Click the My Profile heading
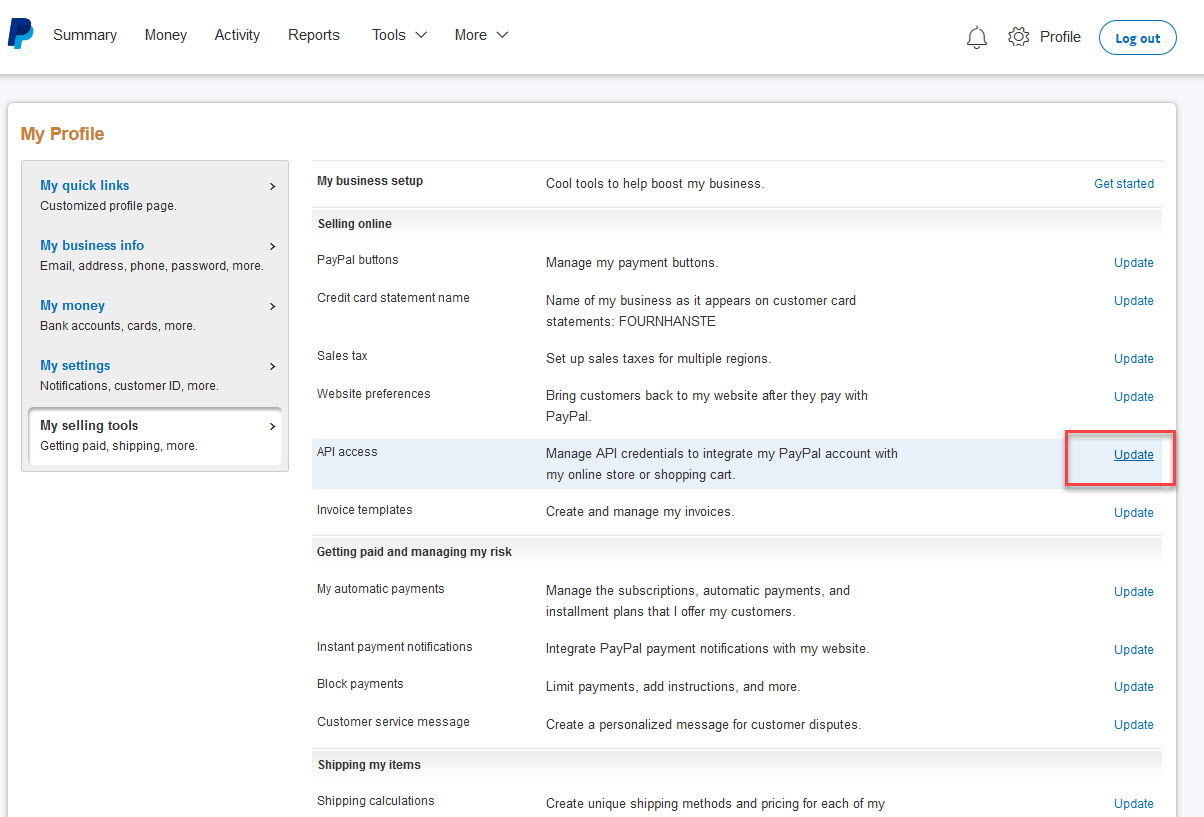 tap(62, 134)
